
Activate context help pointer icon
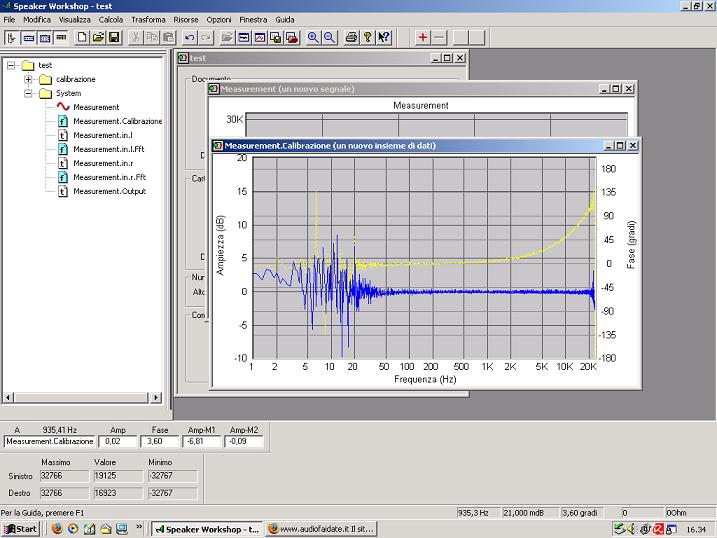coord(384,37)
